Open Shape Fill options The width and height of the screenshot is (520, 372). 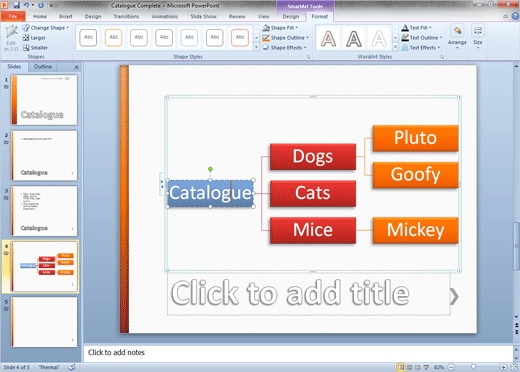(280, 28)
